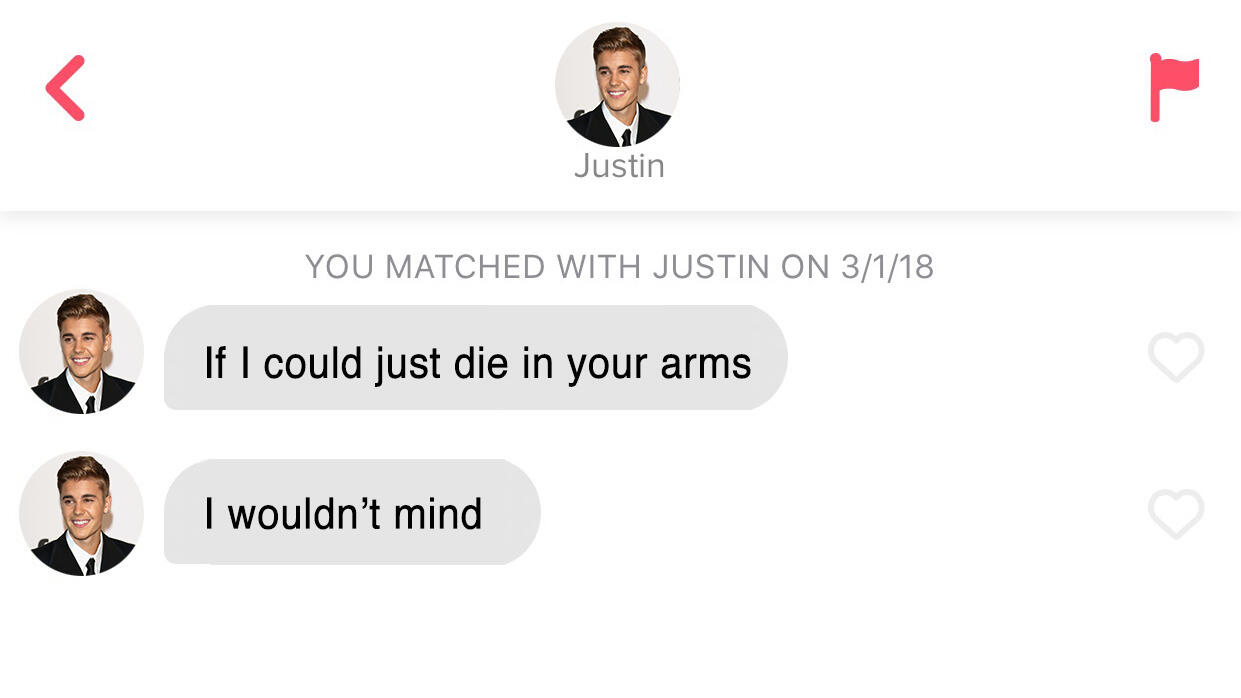Select the "I wouldn't mind" message bubble

352,512
